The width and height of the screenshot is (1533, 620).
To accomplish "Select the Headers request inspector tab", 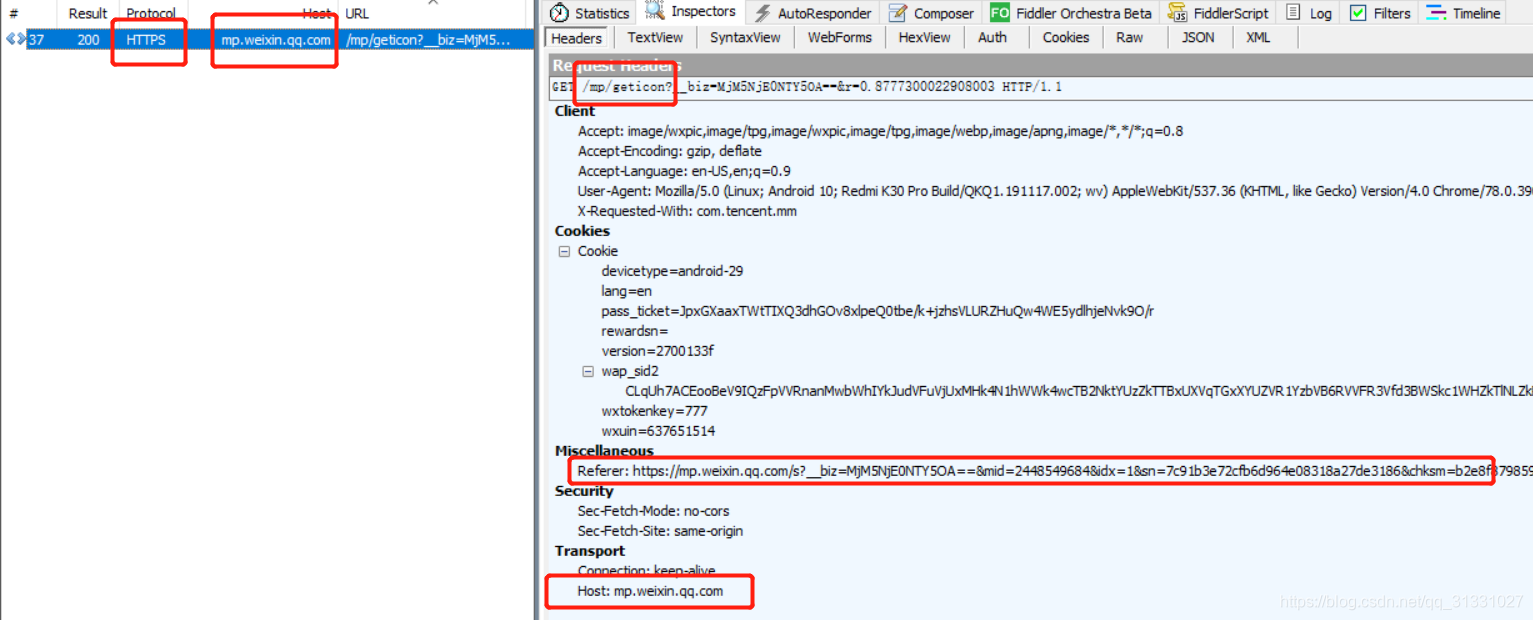I will coord(577,38).
